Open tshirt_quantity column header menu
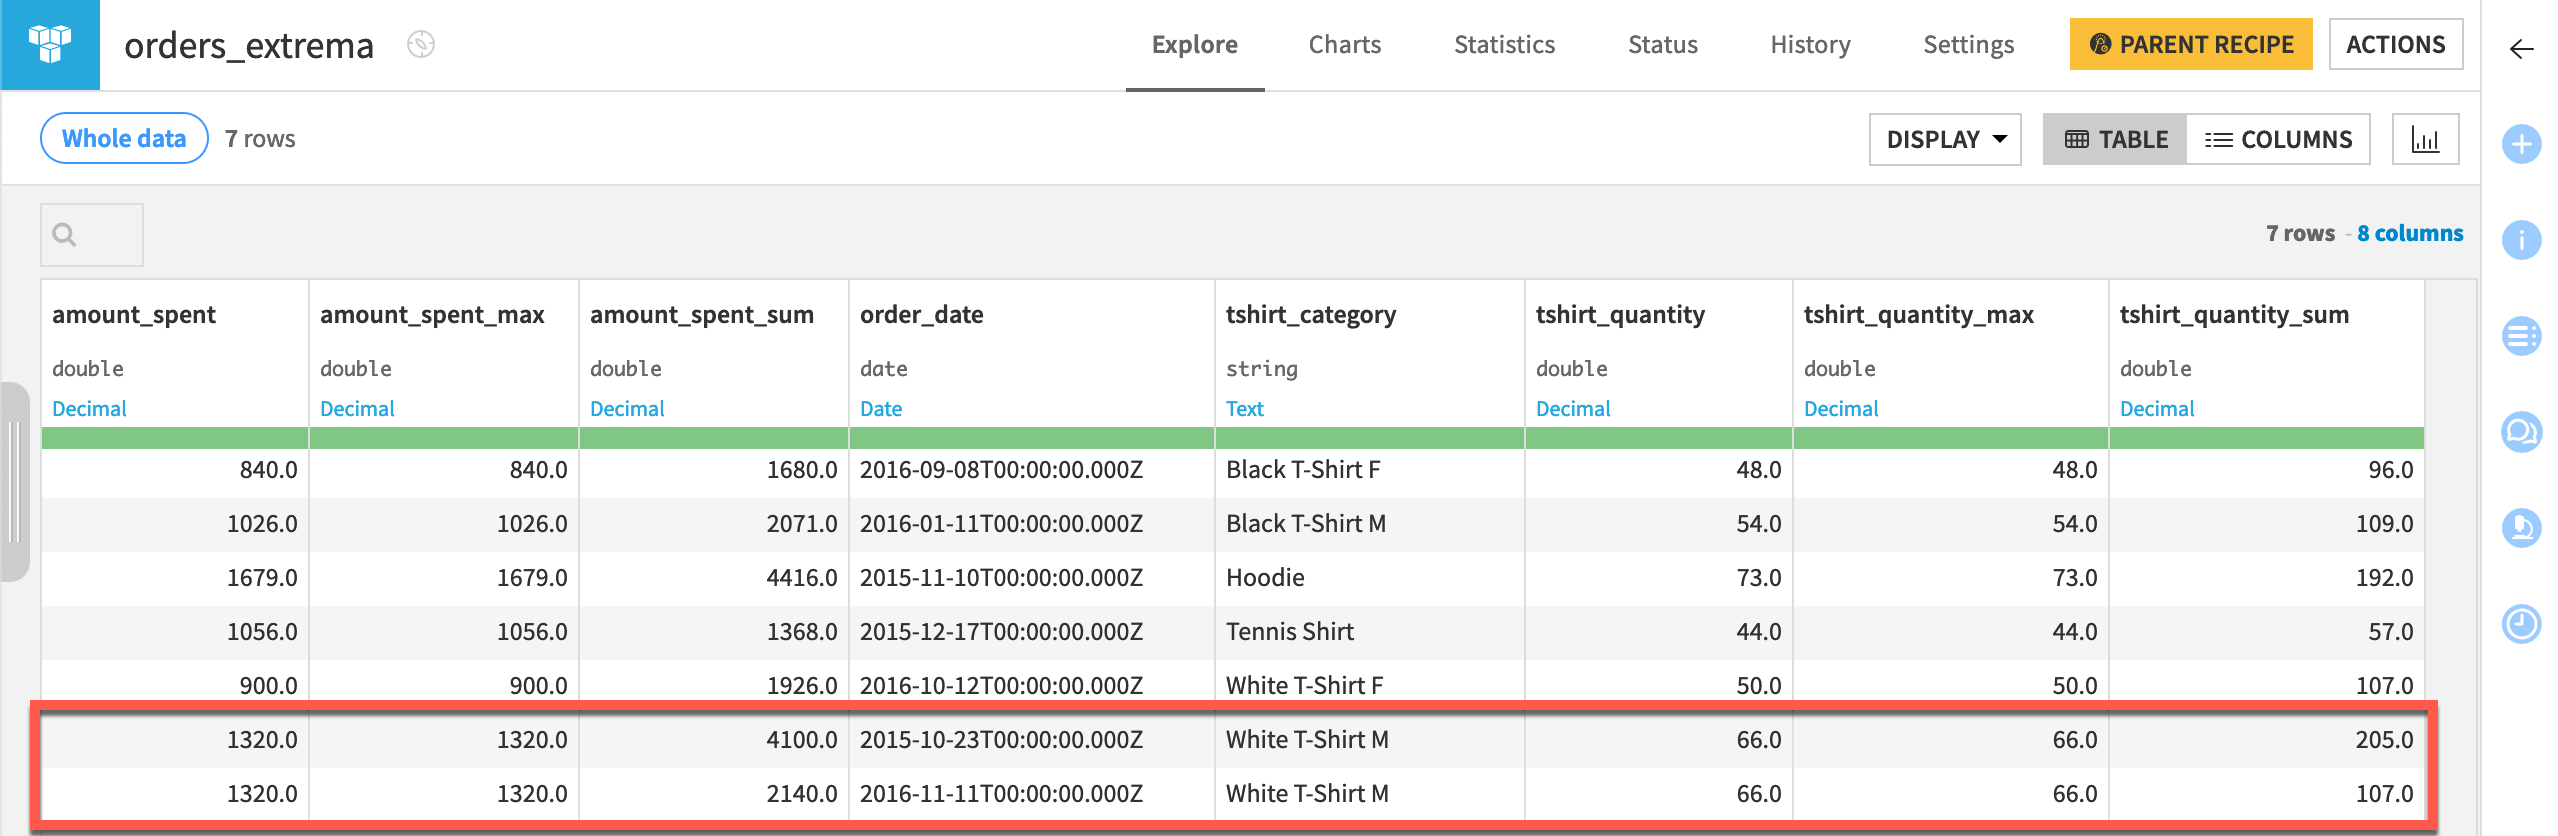Viewport: 2558px width, 836px height. (1620, 314)
